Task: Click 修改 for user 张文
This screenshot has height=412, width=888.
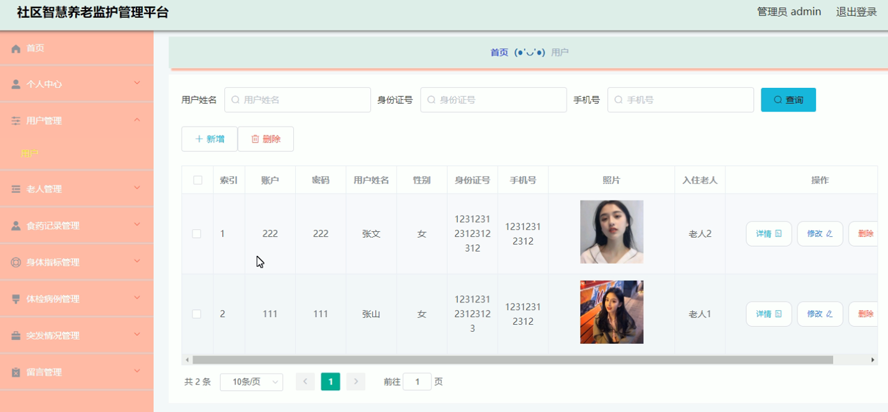Action: (820, 233)
